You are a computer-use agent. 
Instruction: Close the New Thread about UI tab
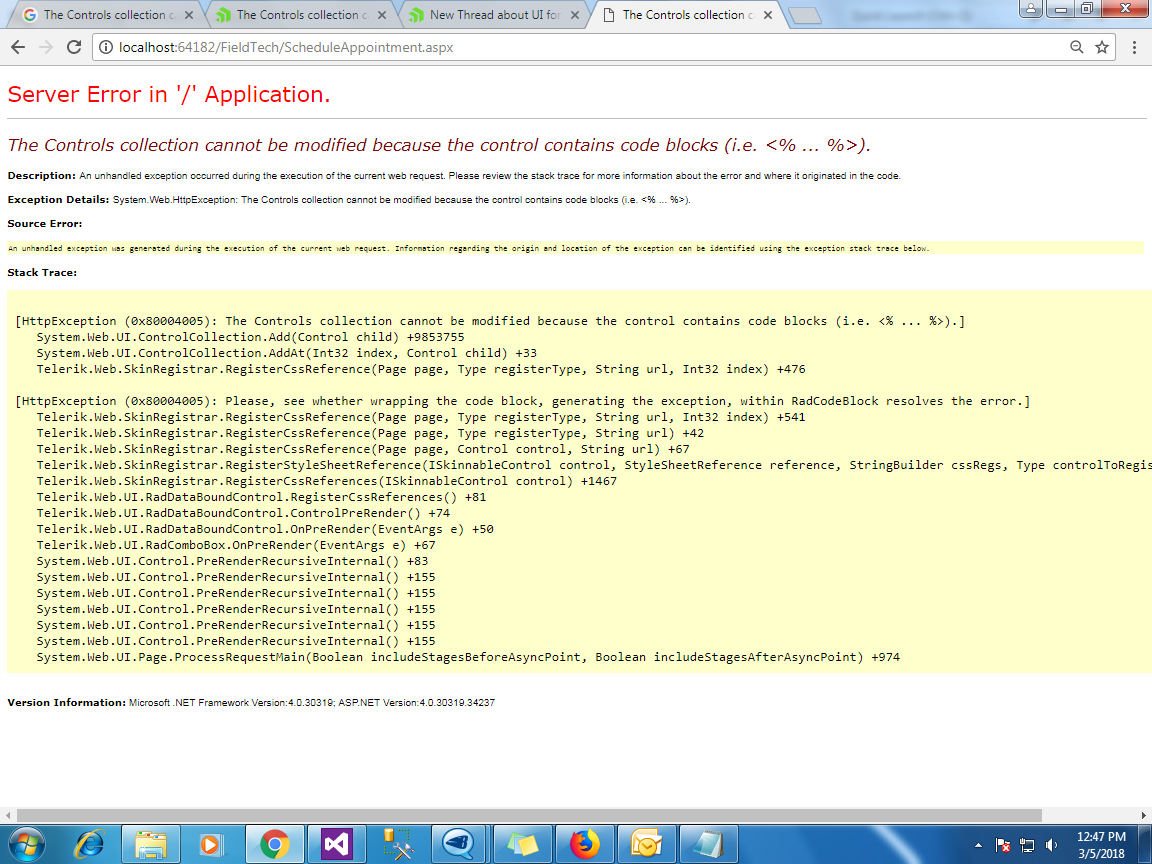click(575, 15)
